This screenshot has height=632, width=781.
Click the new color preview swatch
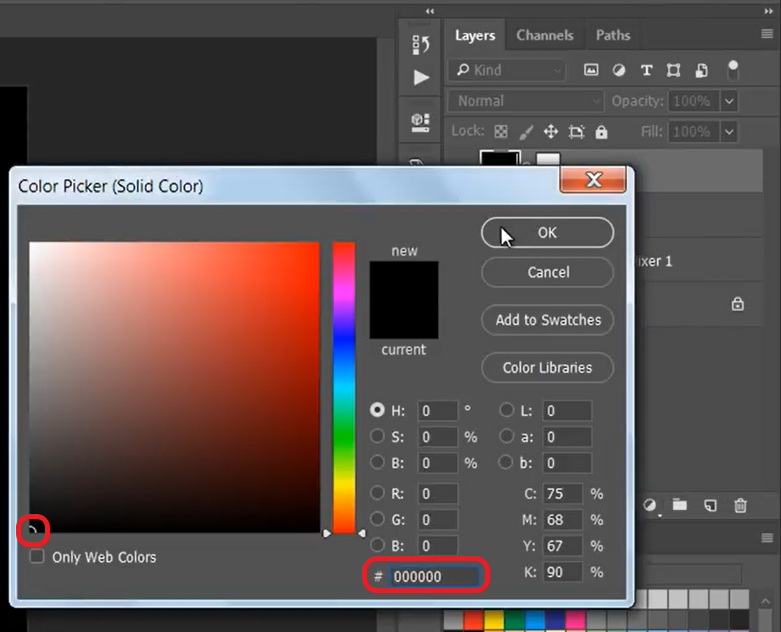click(404, 280)
